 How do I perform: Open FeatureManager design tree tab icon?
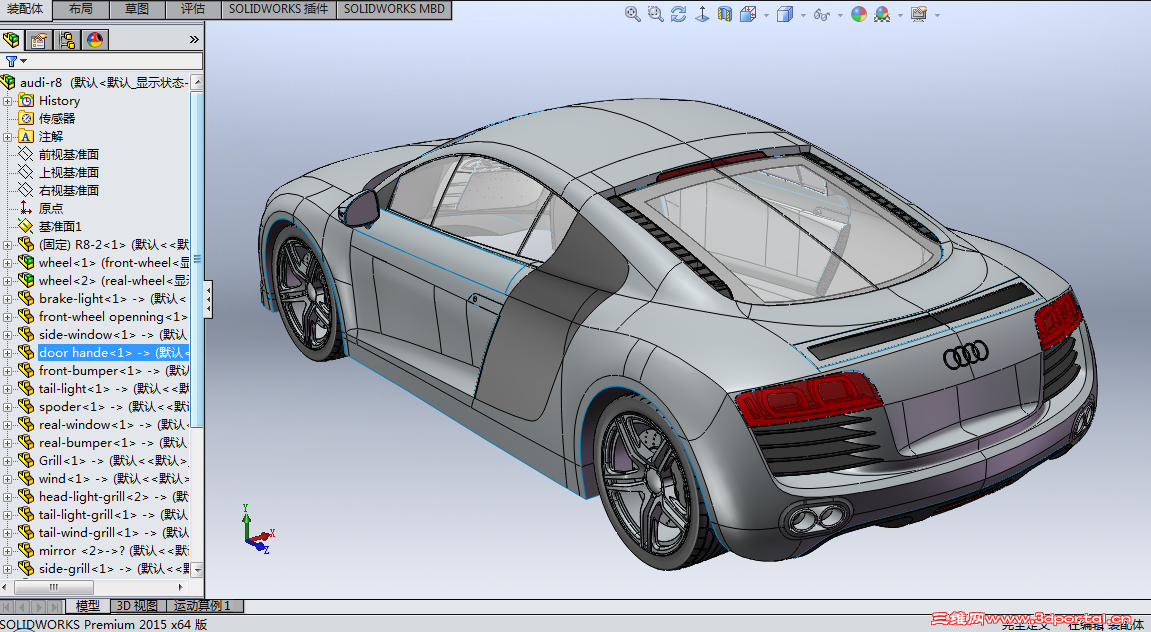coord(11,39)
